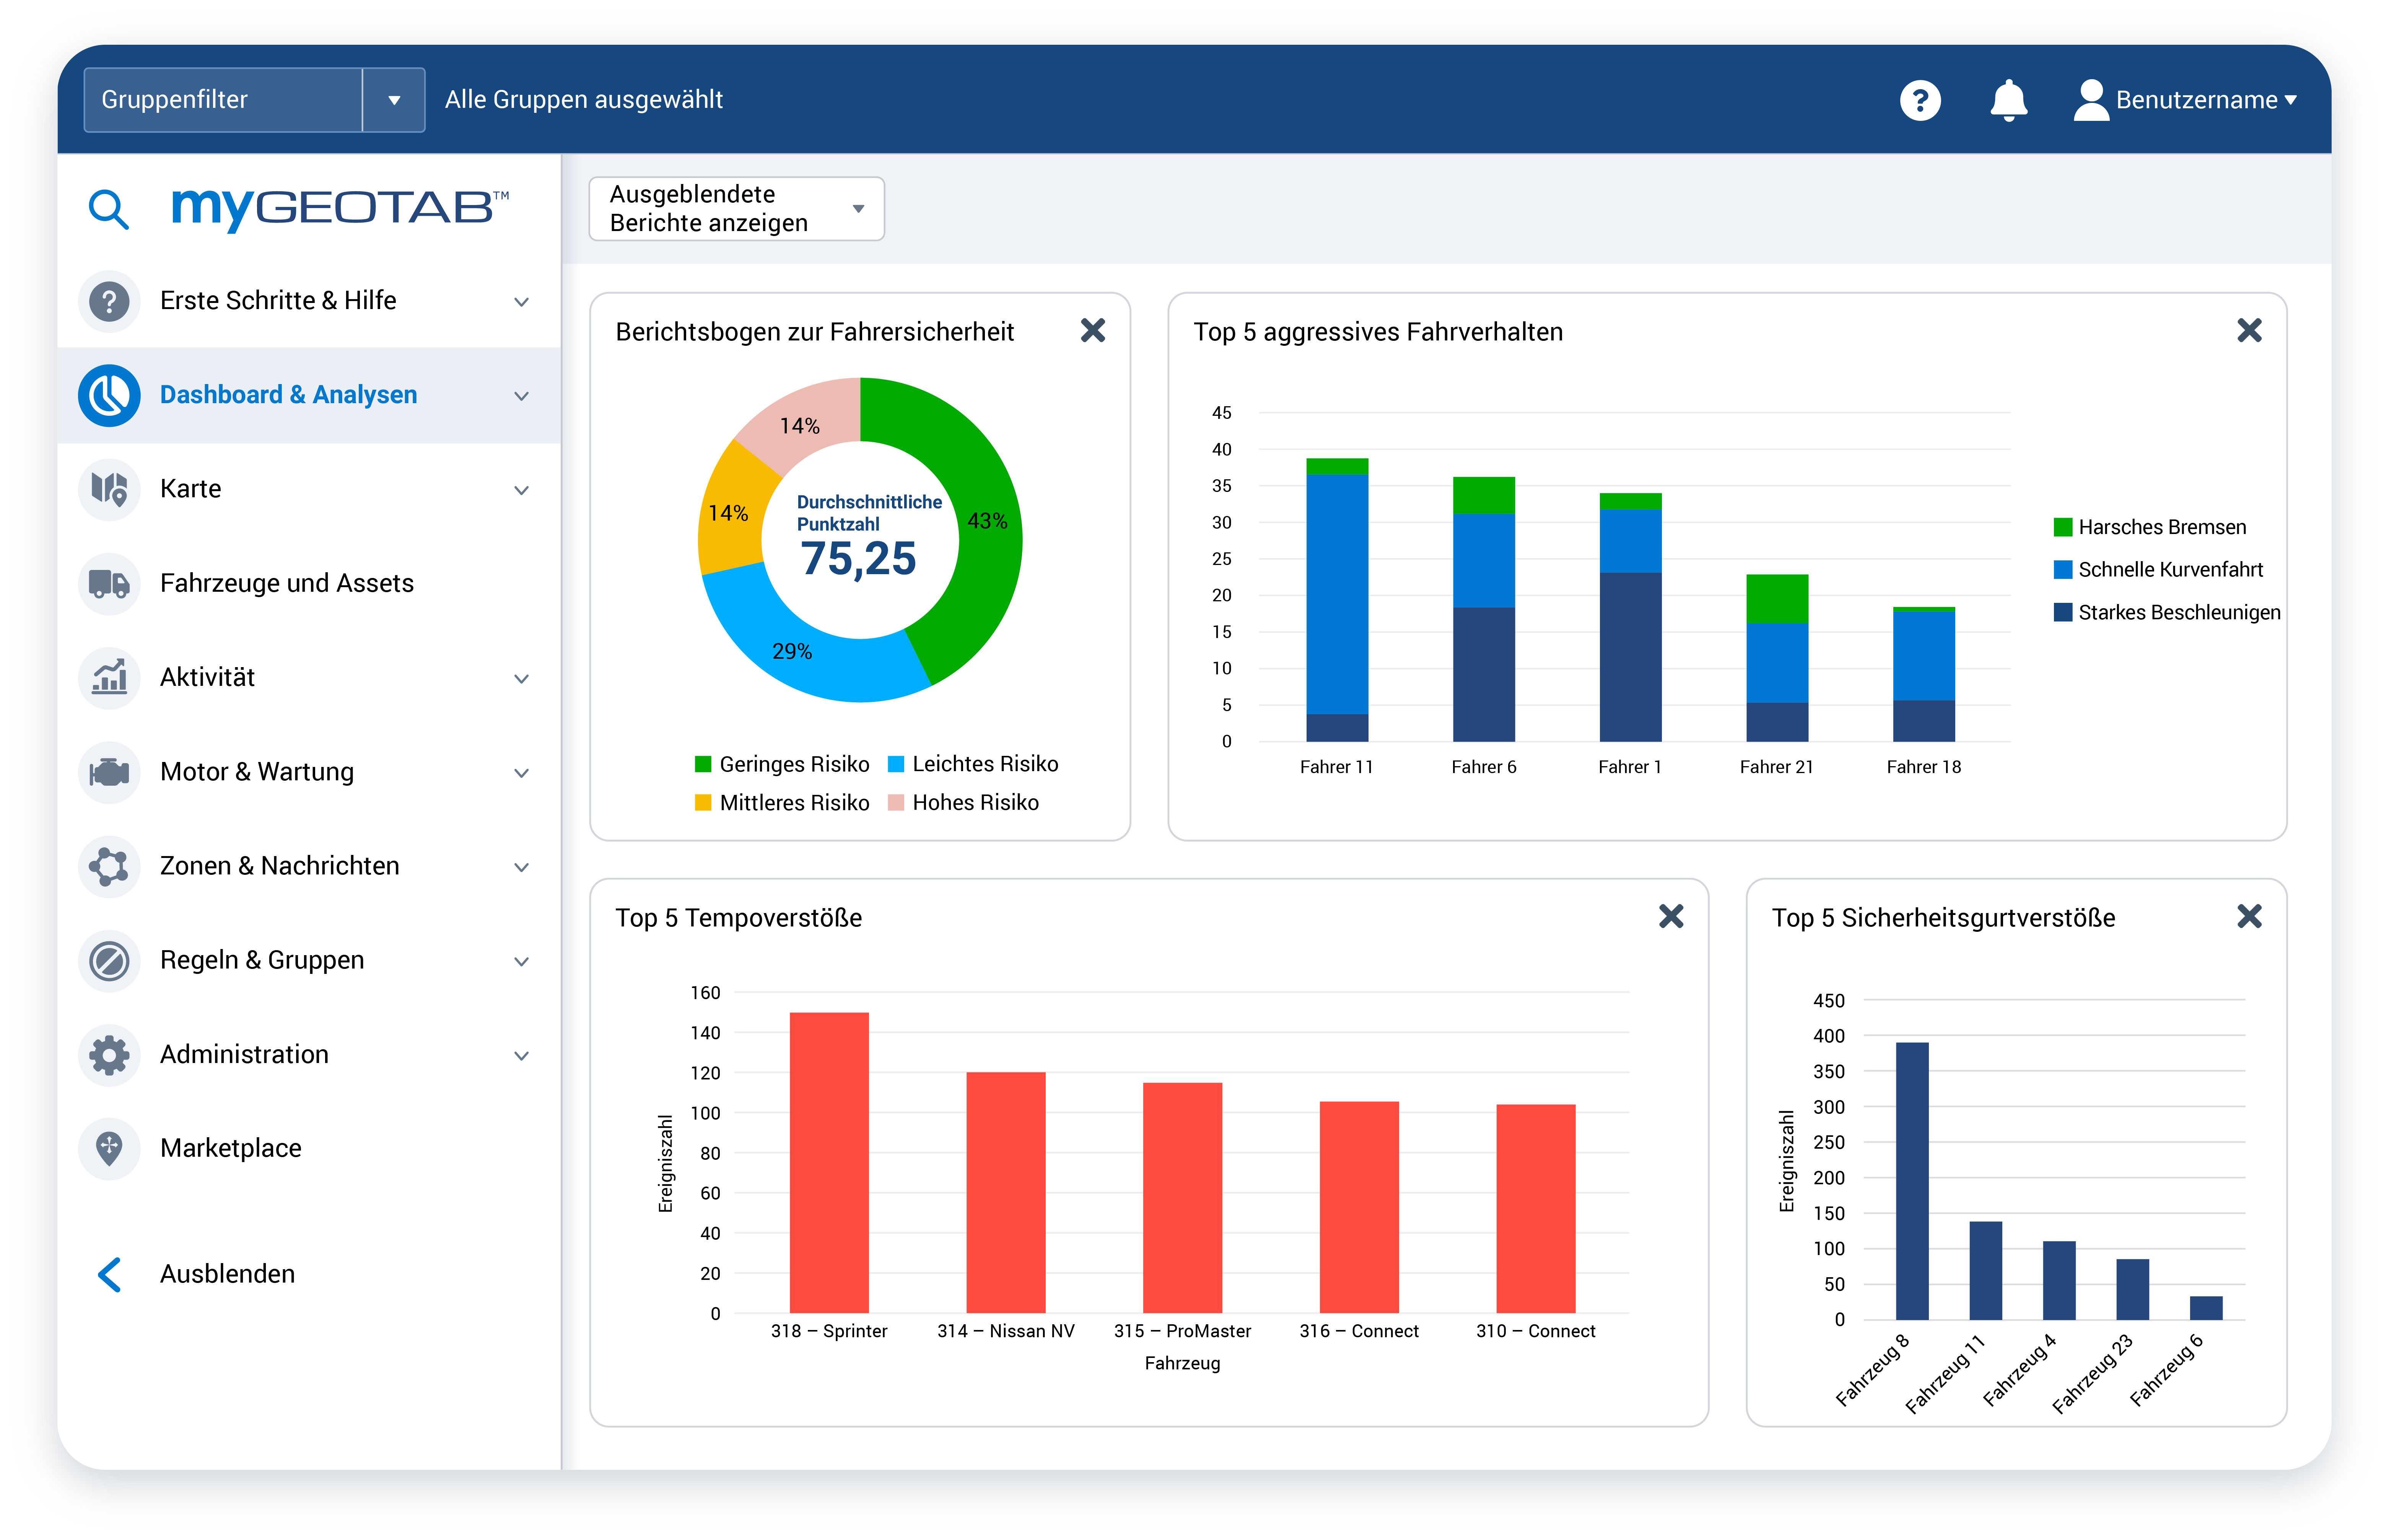This screenshot has width=2389, height=1540.
Task: Open Regeln & Gruppen menu item
Action: (262, 960)
